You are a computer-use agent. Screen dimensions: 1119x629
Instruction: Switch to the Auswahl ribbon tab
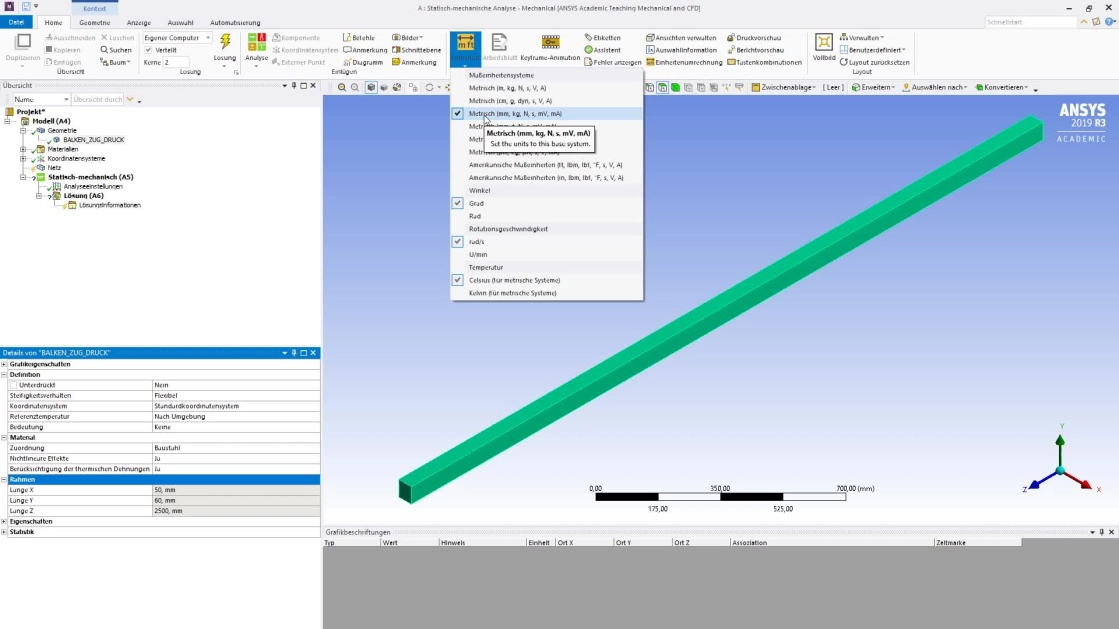tap(180, 22)
